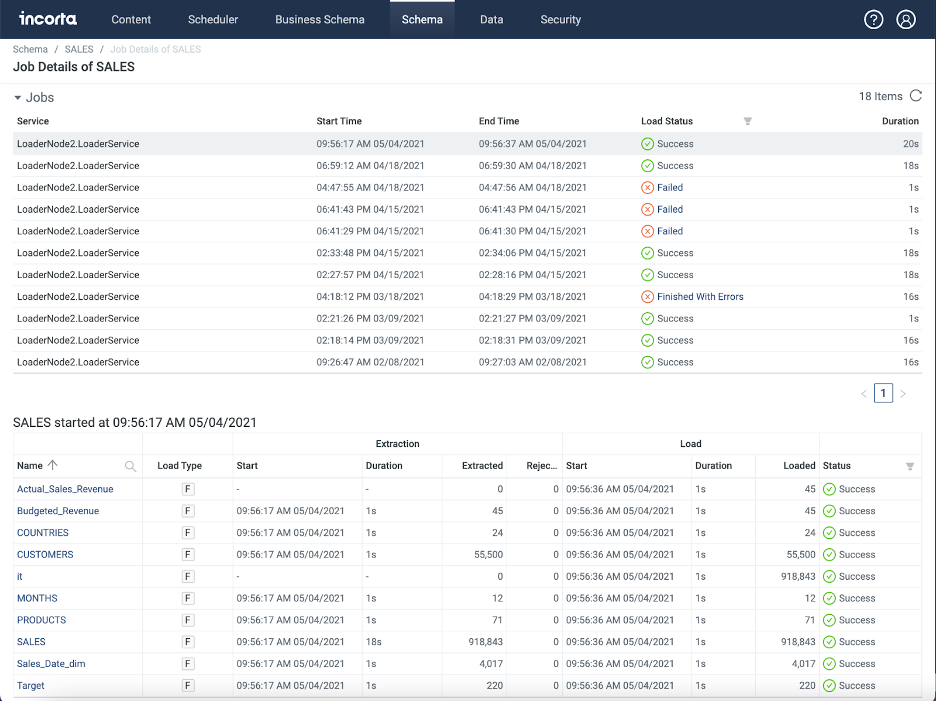Open the Business Schema tab
936x702 pixels.
pos(319,19)
